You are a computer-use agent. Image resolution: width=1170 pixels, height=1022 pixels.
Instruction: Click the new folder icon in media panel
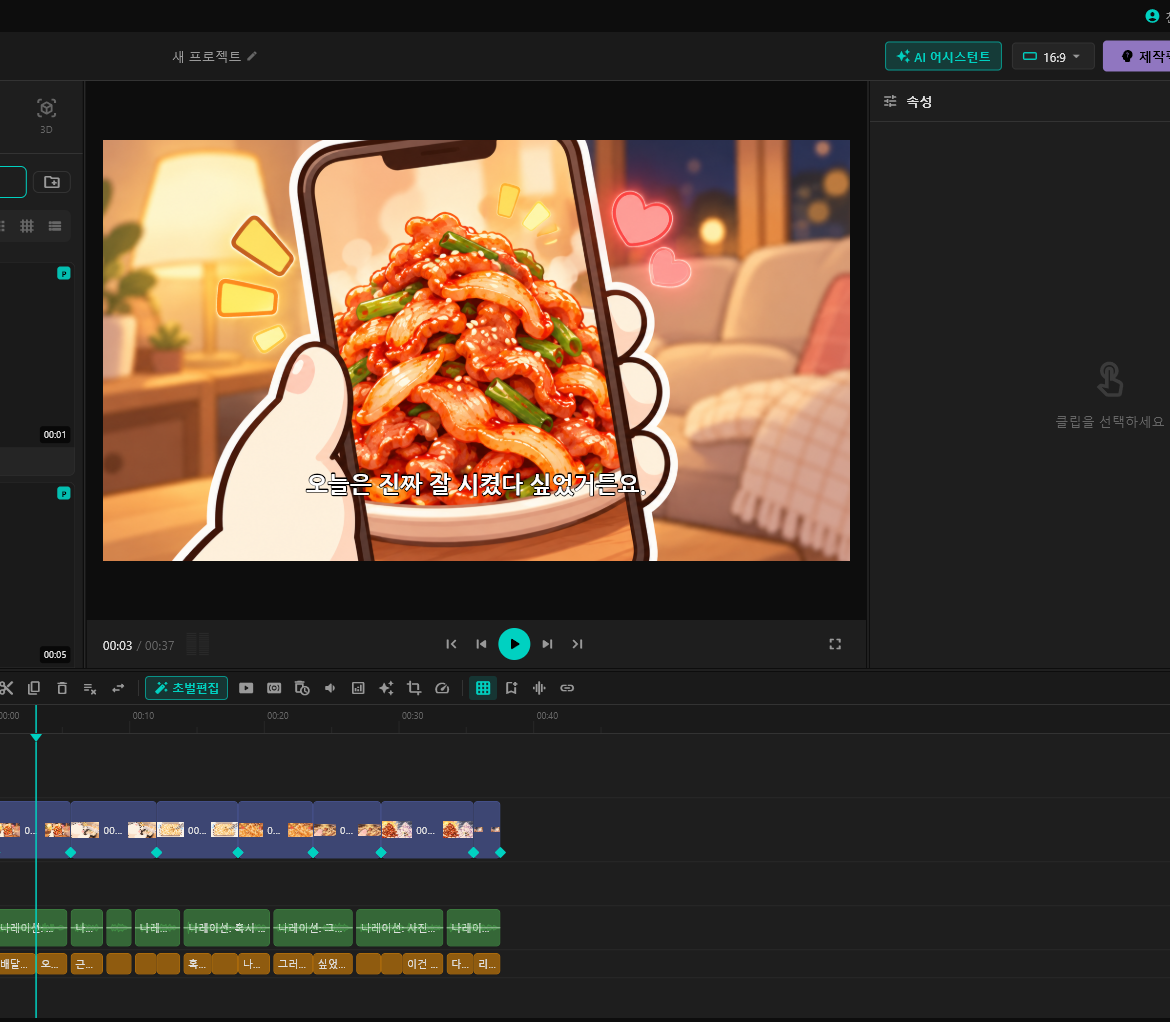point(51,182)
